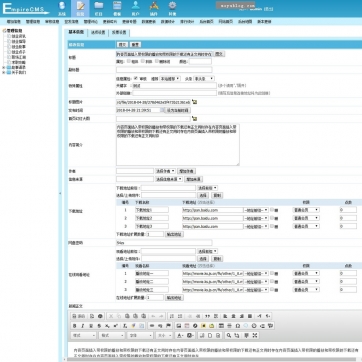The image size is (362, 362).
Task: Tick the checkbox in online play address row 3
Action: click(272, 289)
